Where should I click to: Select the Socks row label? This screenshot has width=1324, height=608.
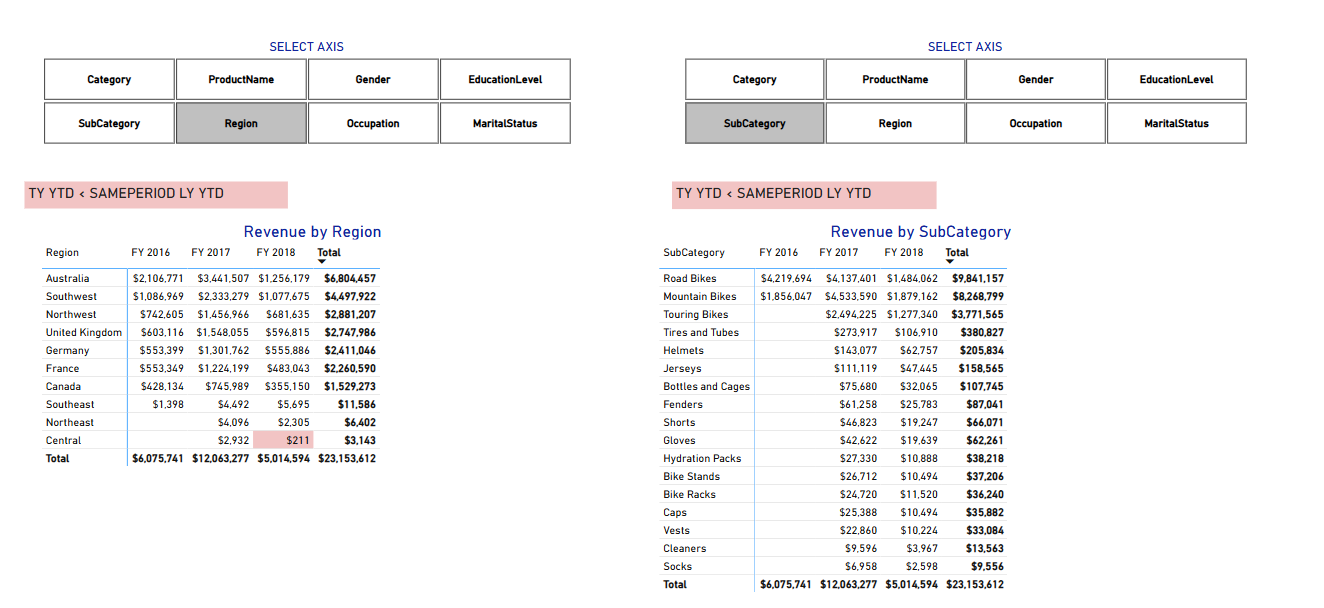[x=676, y=566]
